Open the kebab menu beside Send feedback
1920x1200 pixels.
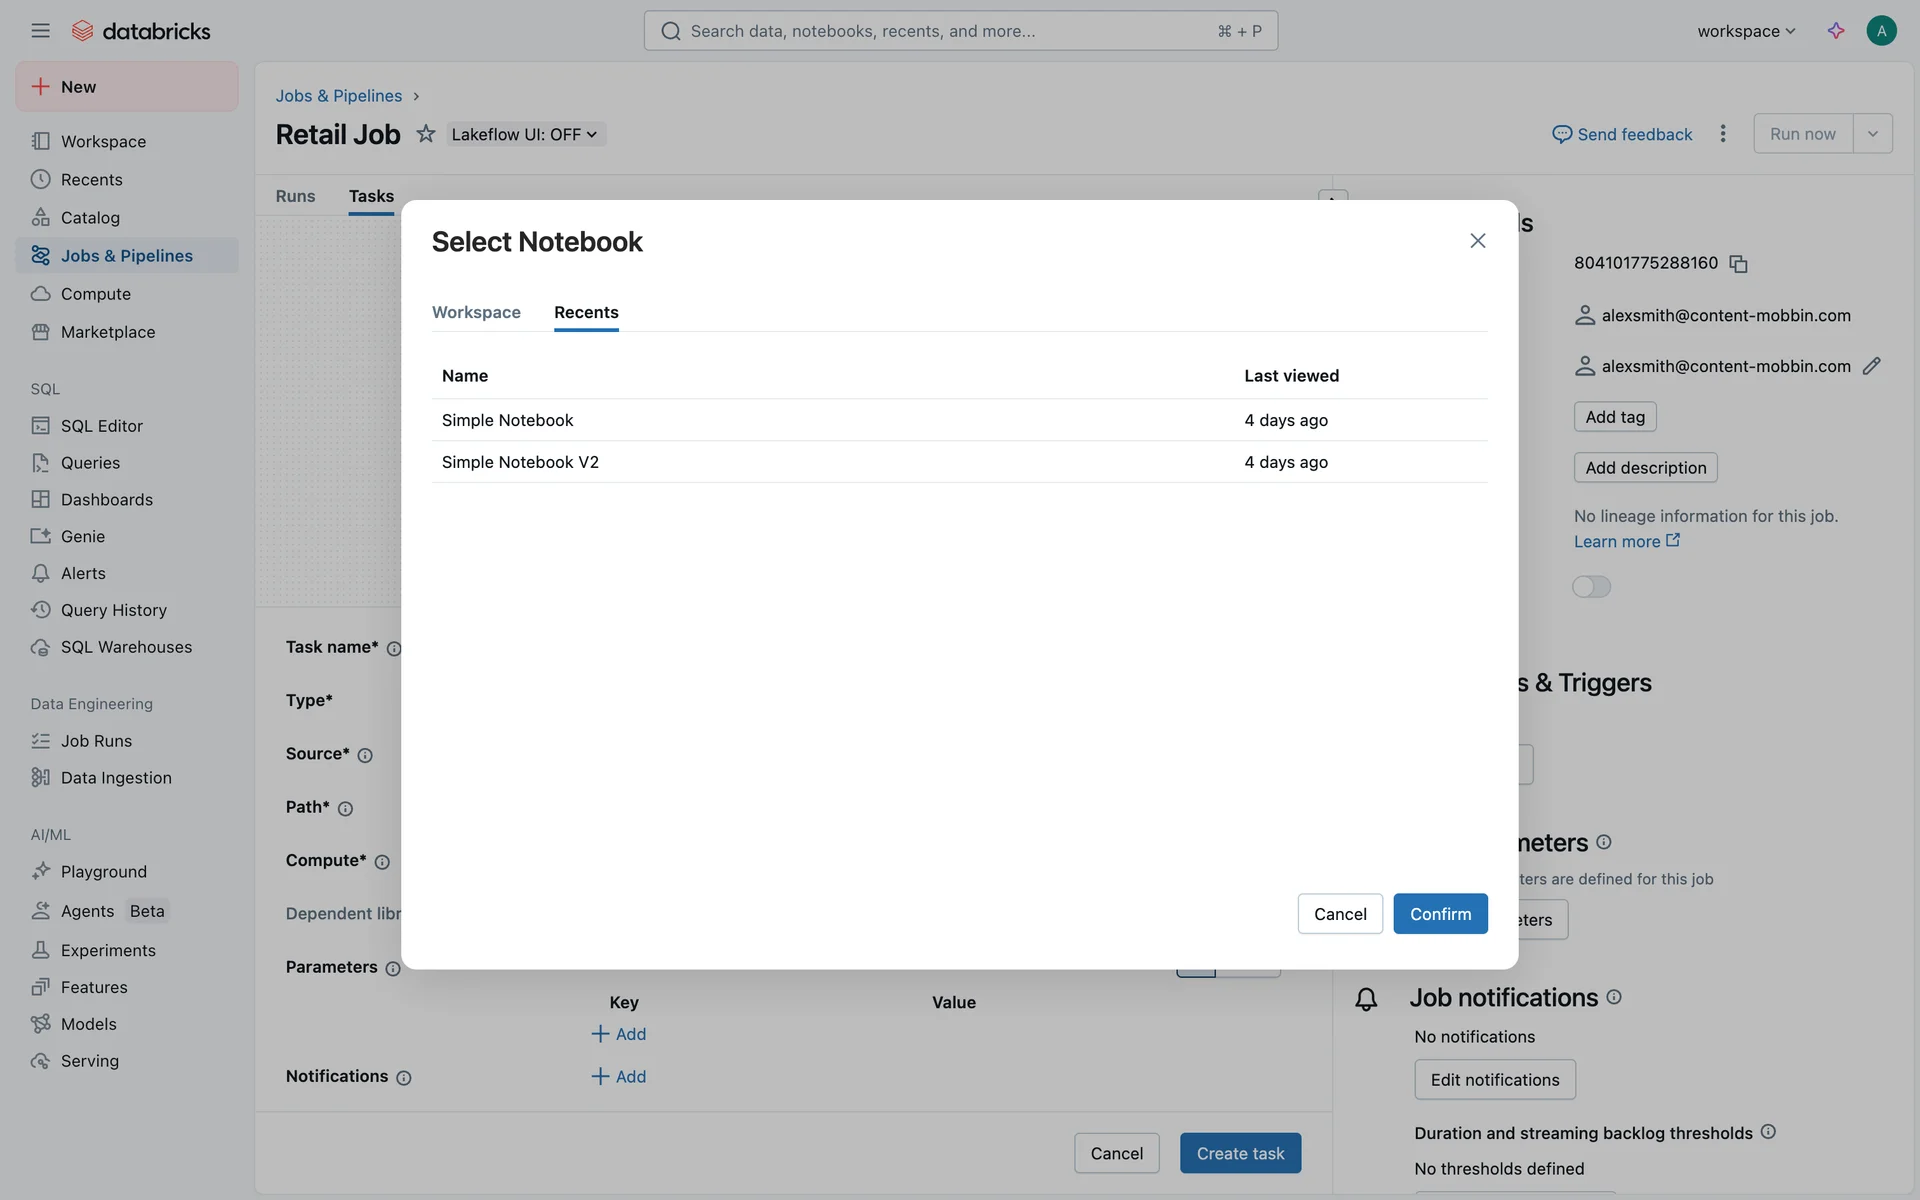point(1722,134)
